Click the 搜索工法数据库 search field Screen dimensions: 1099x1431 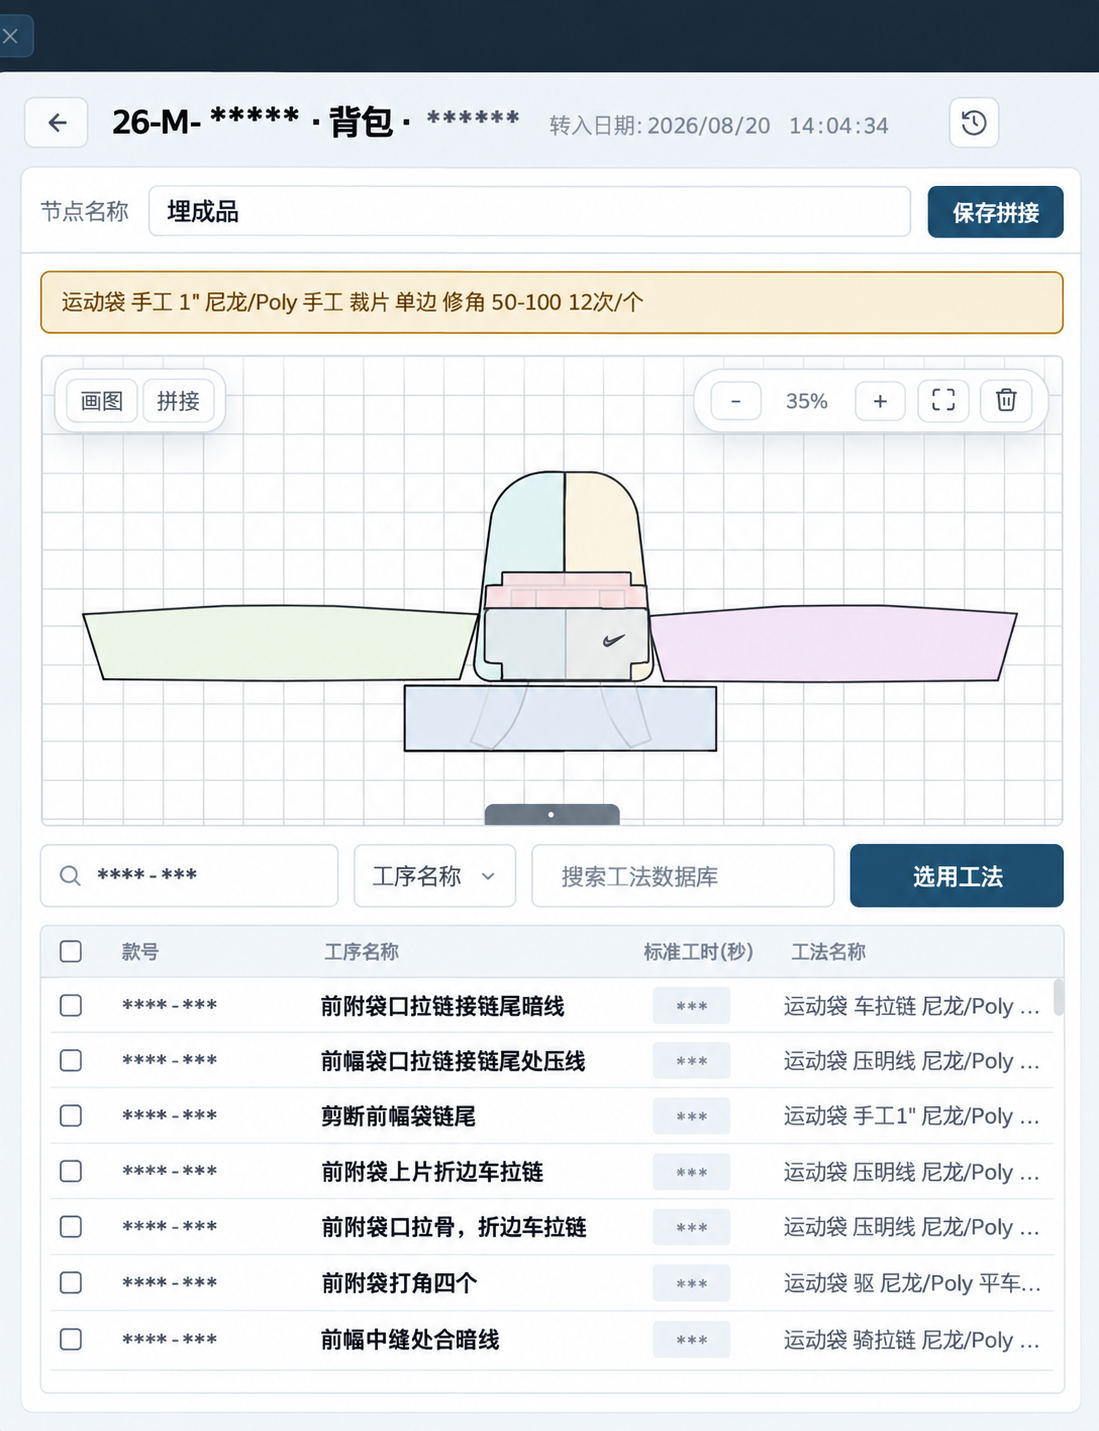coord(683,876)
